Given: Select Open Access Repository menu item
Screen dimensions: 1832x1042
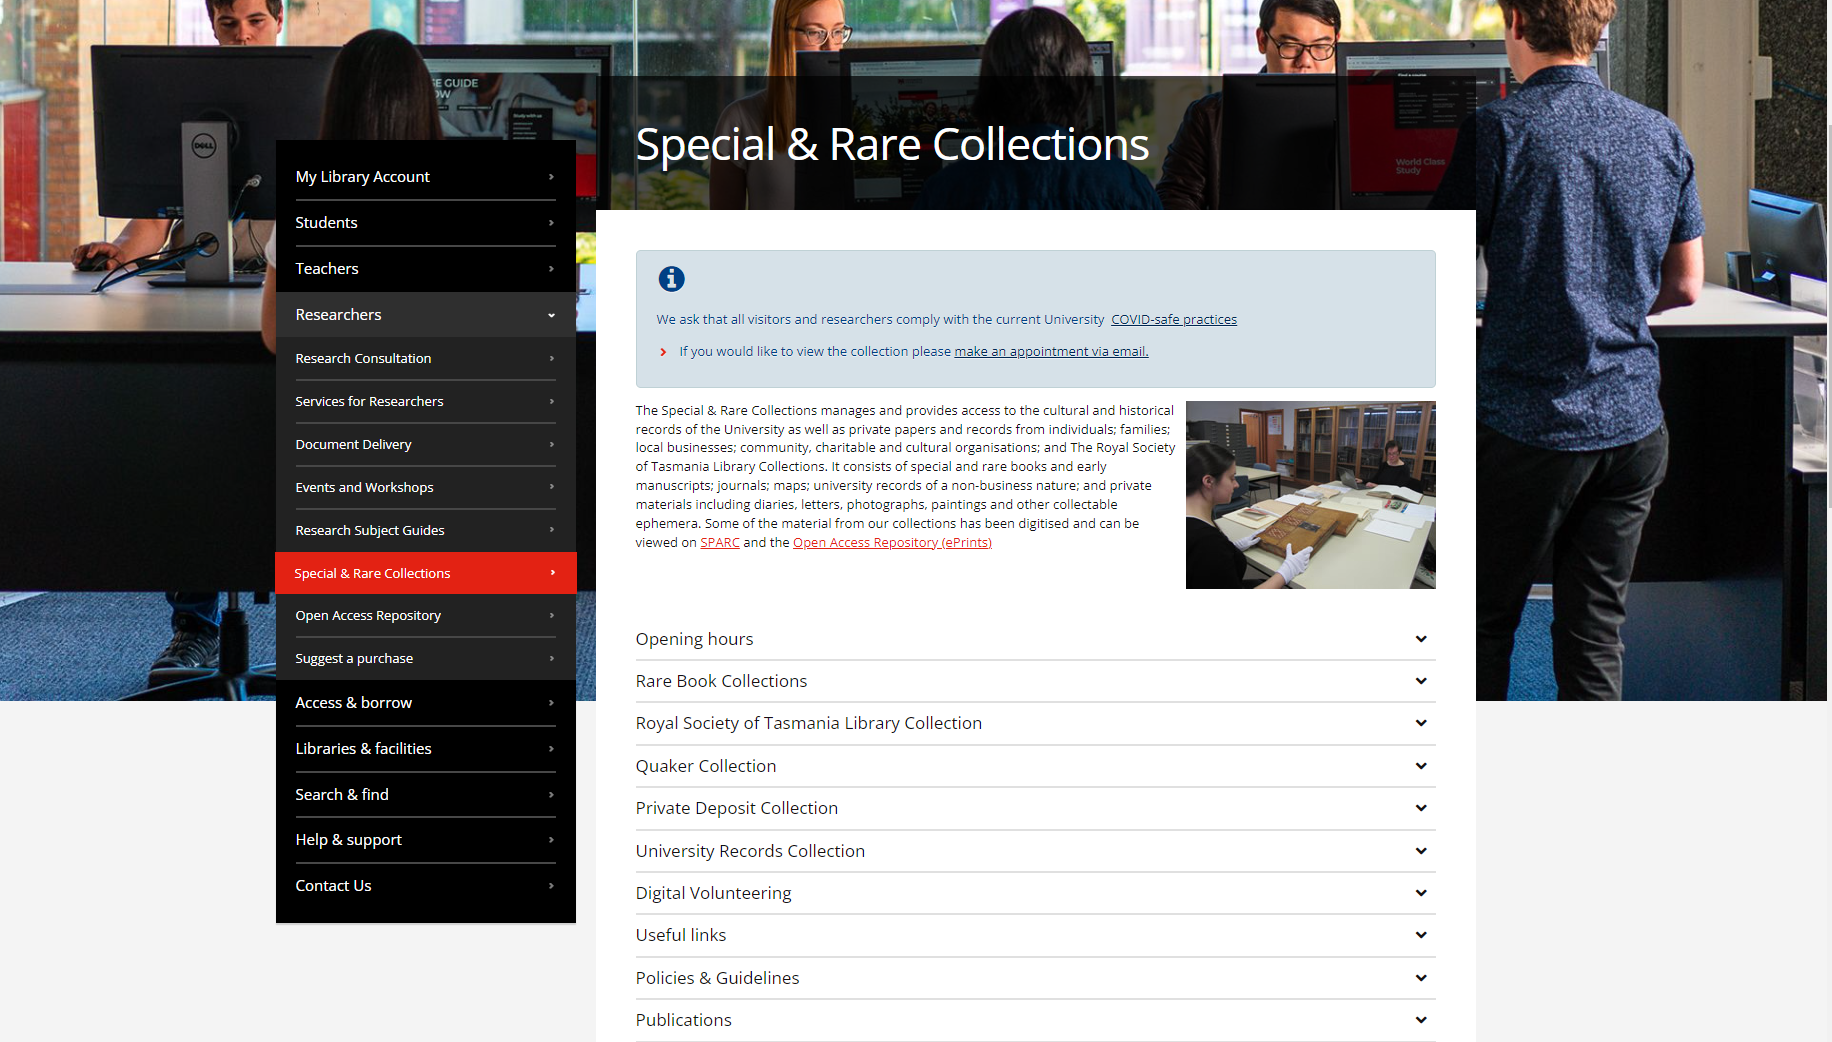Looking at the screenshot, I should coord(368,616).
